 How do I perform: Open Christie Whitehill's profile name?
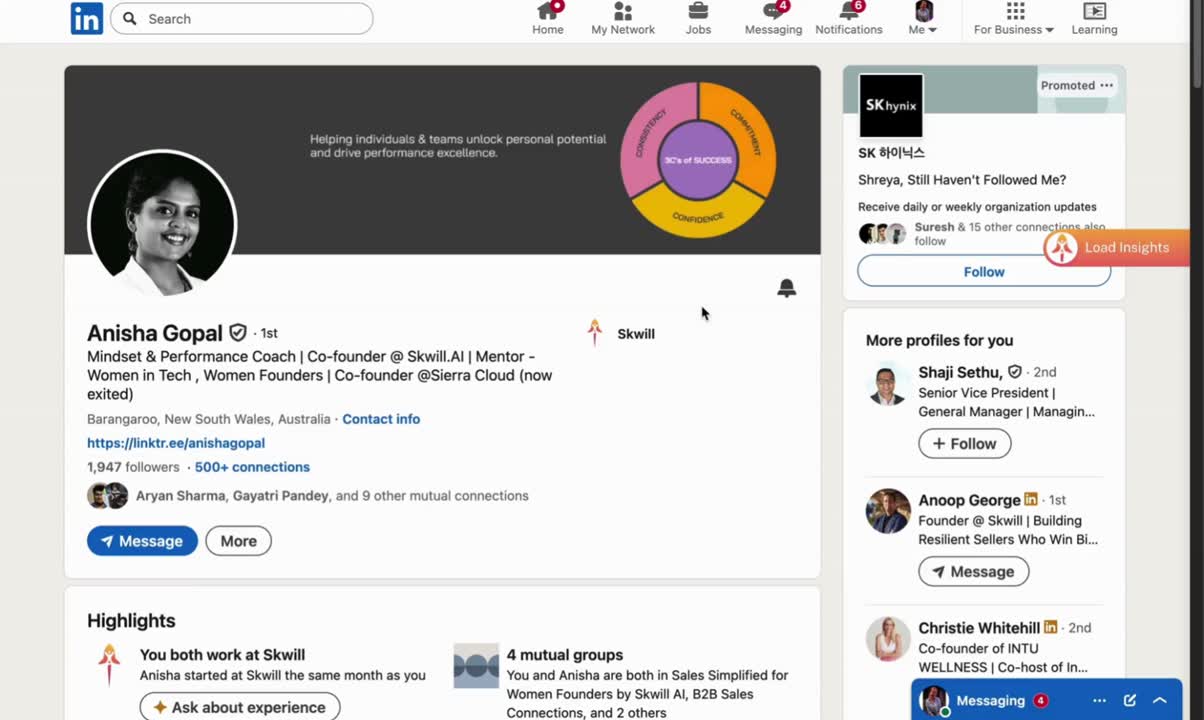[979, 628]
